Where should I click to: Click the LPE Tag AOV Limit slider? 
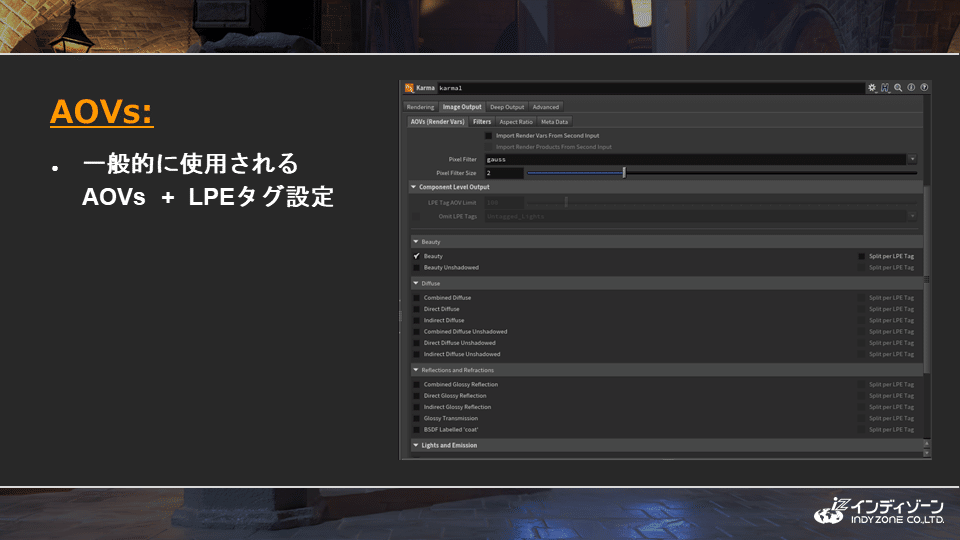pos(721,202)
